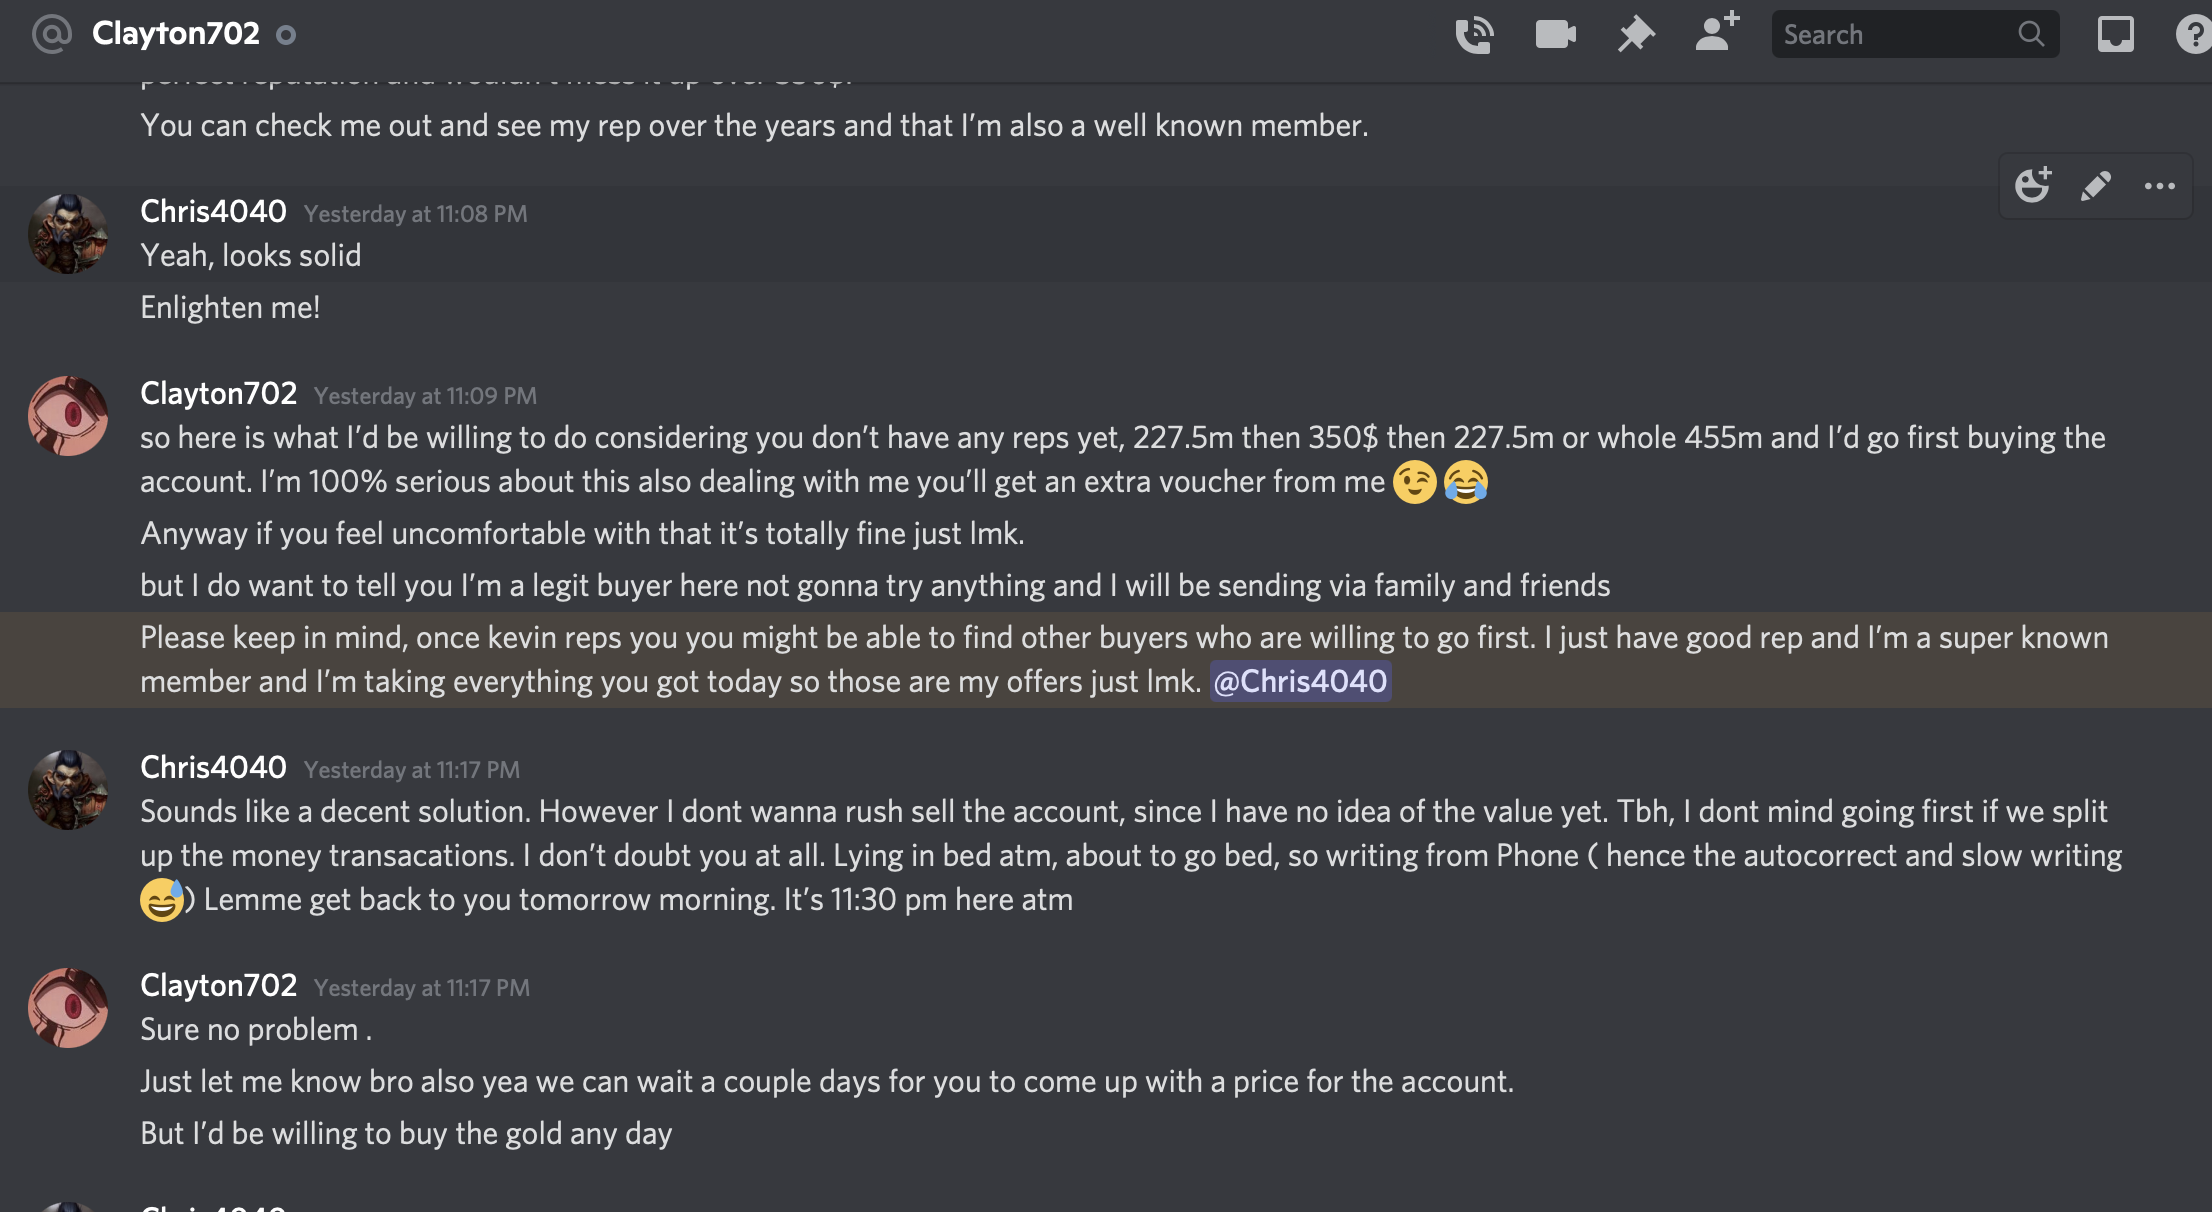Open the inbox panel
The height and width of the screenshot is (1212, 2212).
2115,35
